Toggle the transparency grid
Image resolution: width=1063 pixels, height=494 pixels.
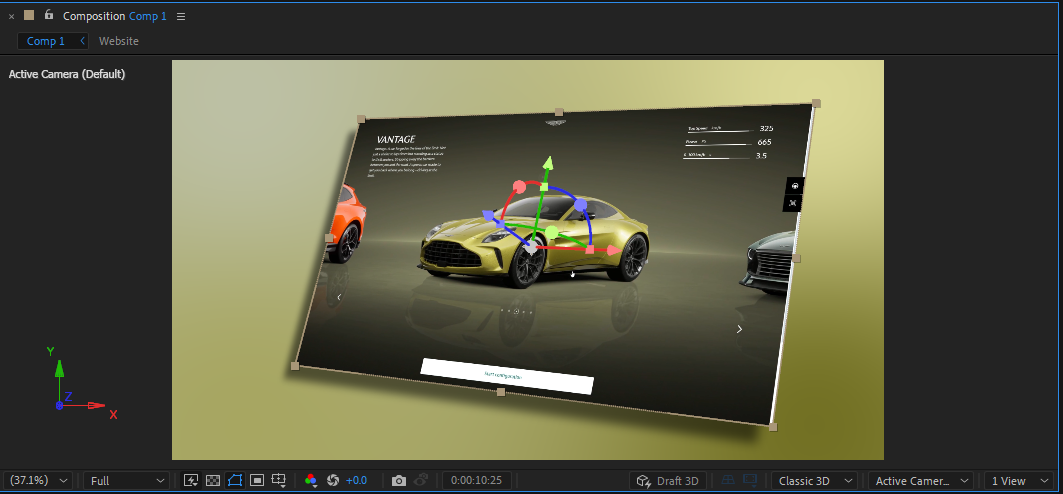[212, 481]
